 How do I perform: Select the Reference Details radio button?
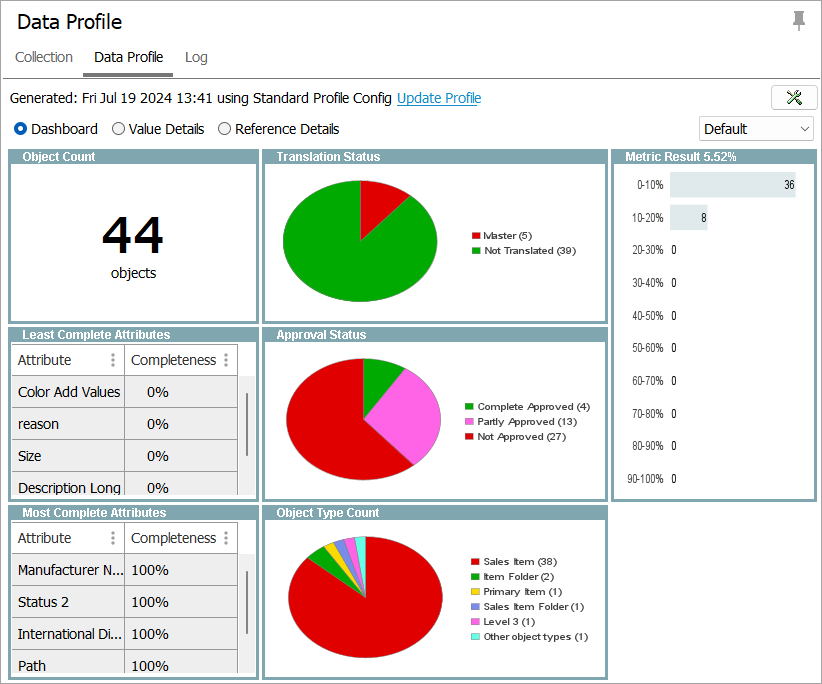coord(225,129)
